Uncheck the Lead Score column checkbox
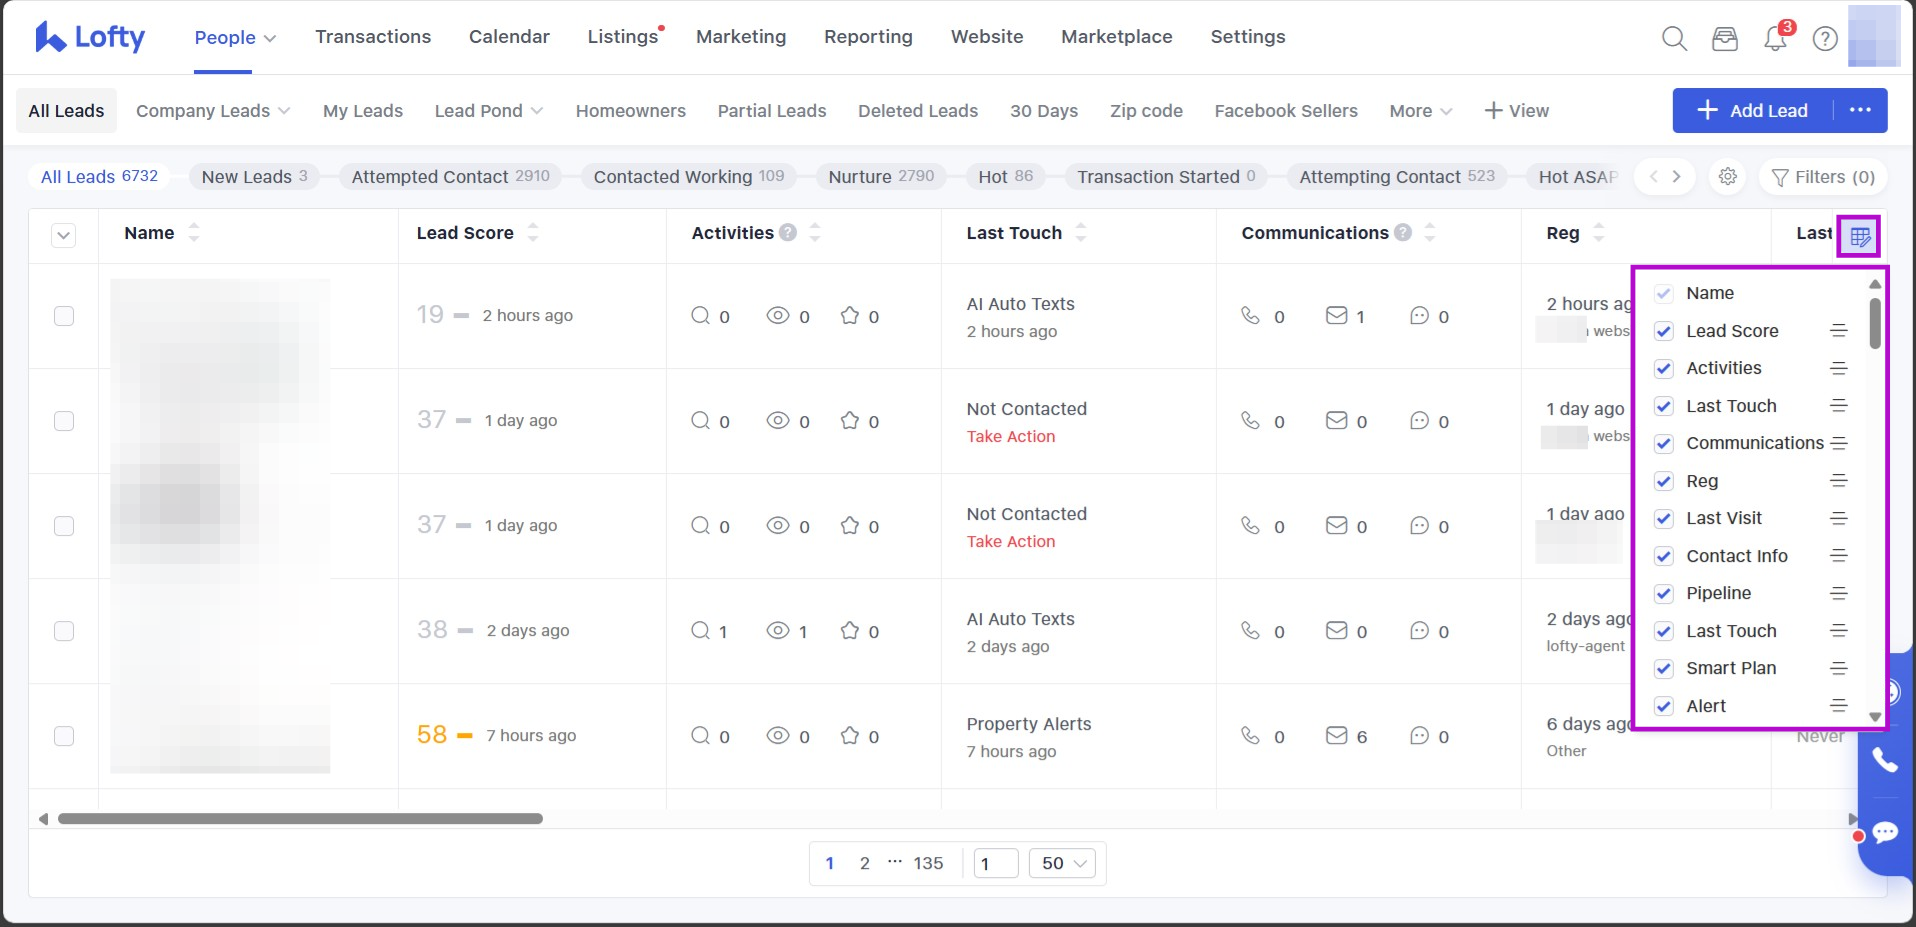Screen dimensions: 1916x927 (x=1664, y=331)
